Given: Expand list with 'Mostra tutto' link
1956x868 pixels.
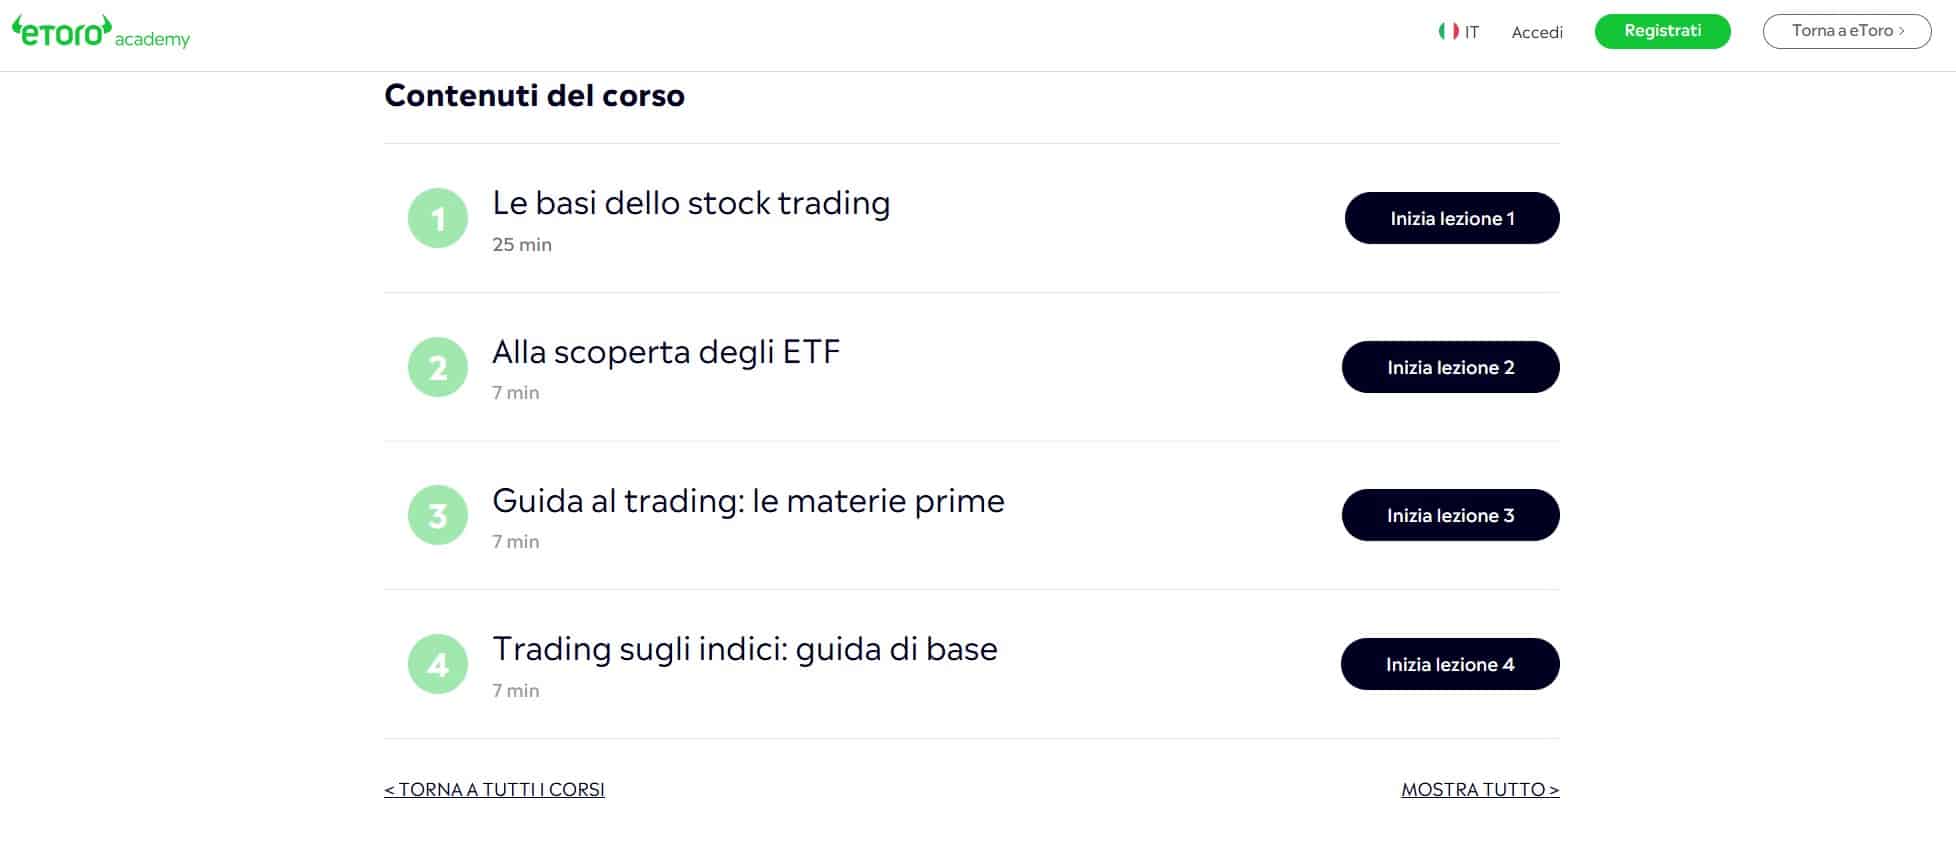Looking at the screenshot, I should pos(1480,789).
